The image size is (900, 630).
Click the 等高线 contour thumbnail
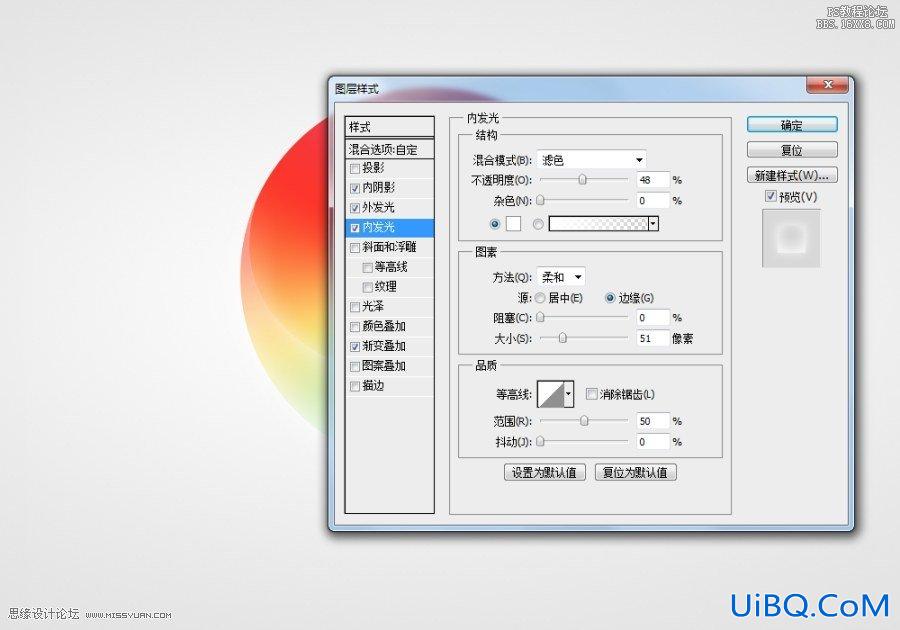550,394
